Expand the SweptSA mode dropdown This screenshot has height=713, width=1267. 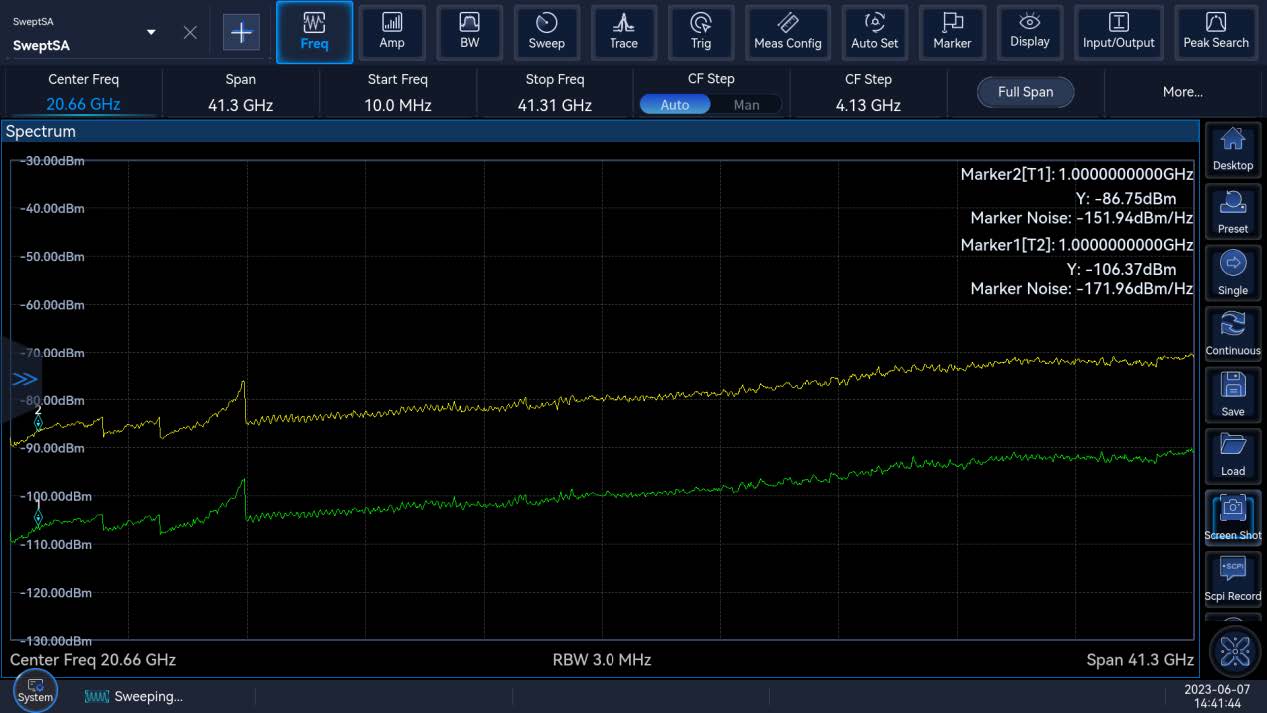click(151, 32)
